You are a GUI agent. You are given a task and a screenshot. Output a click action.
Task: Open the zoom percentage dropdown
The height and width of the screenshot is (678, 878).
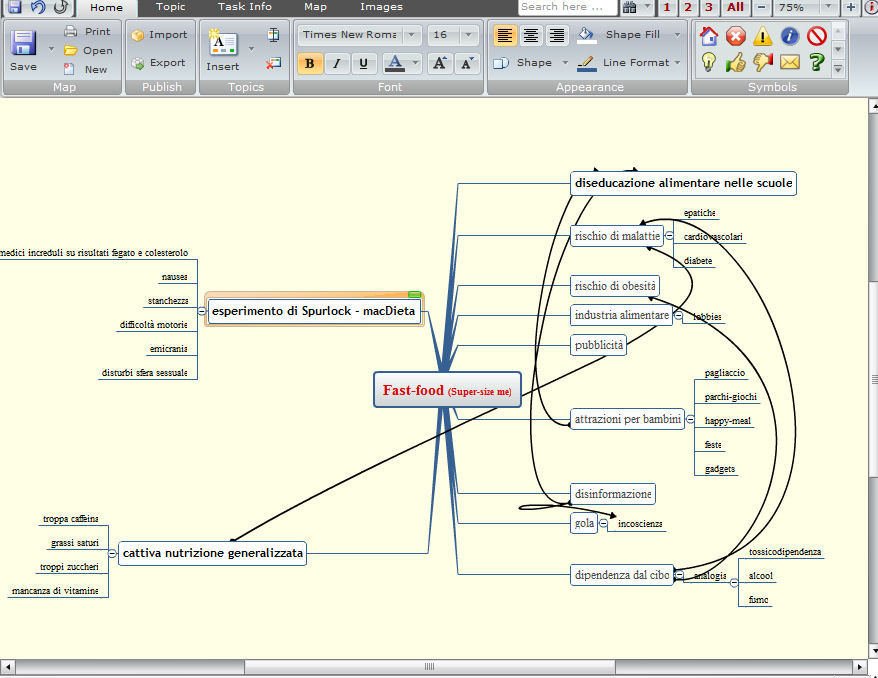click(x=828, y=7)
